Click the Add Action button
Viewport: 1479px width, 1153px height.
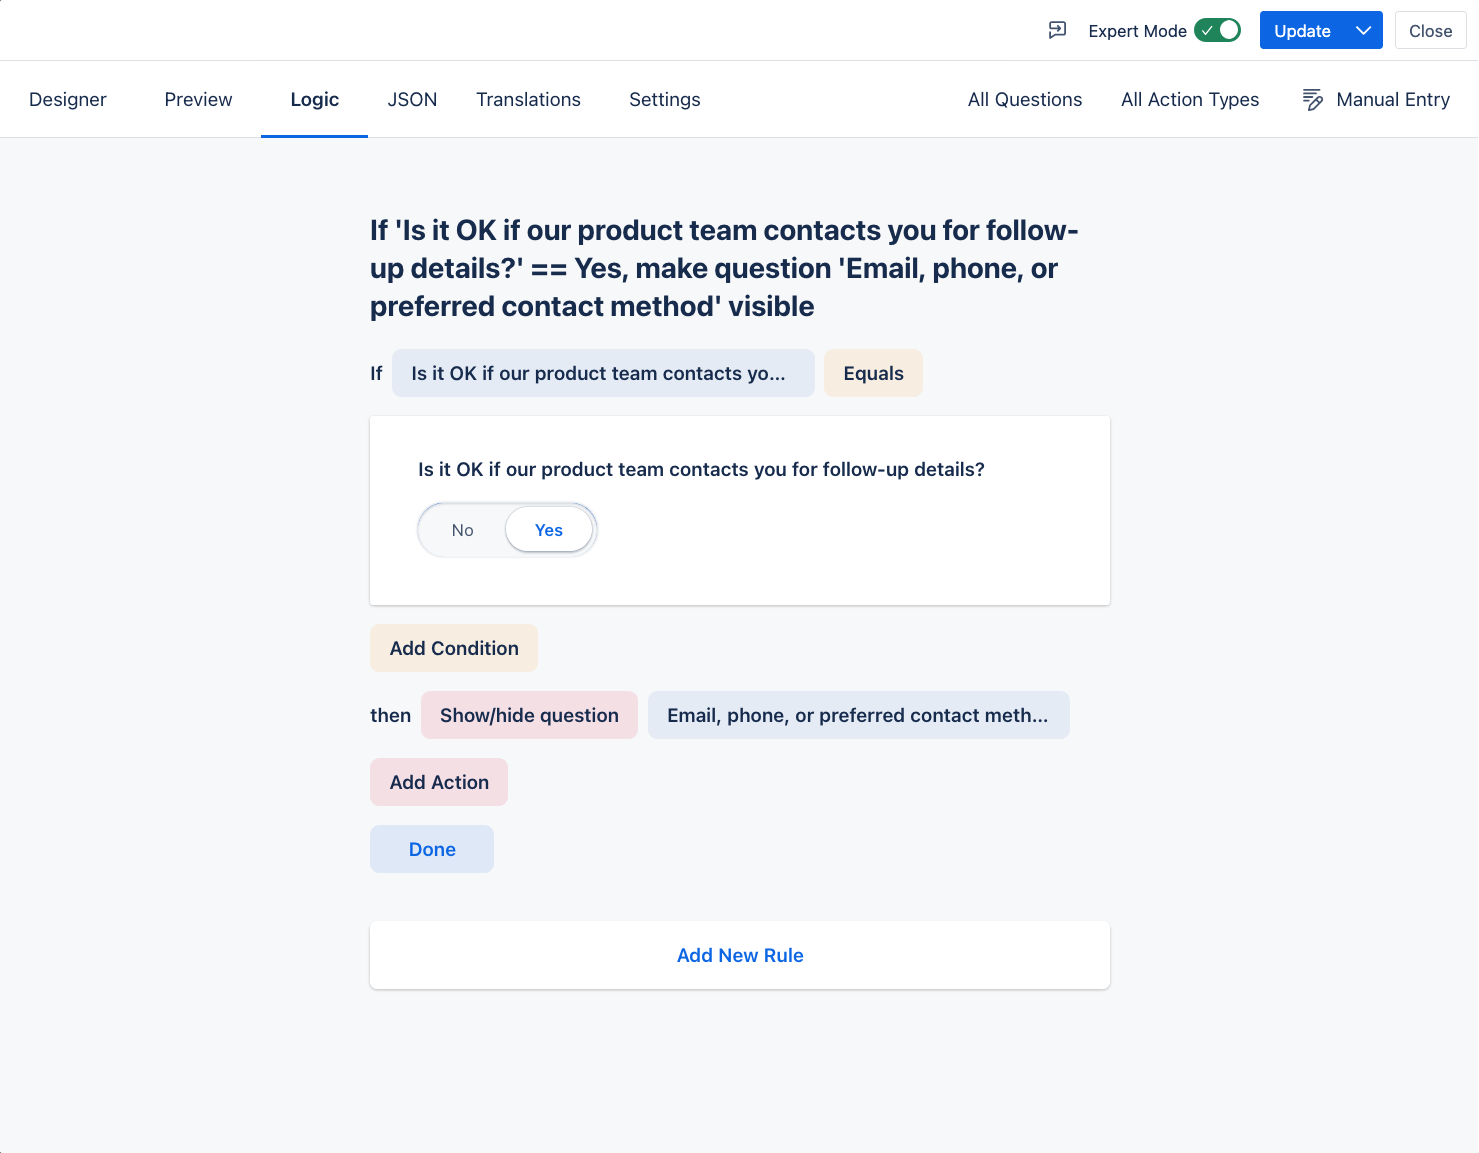pos(439,782)
